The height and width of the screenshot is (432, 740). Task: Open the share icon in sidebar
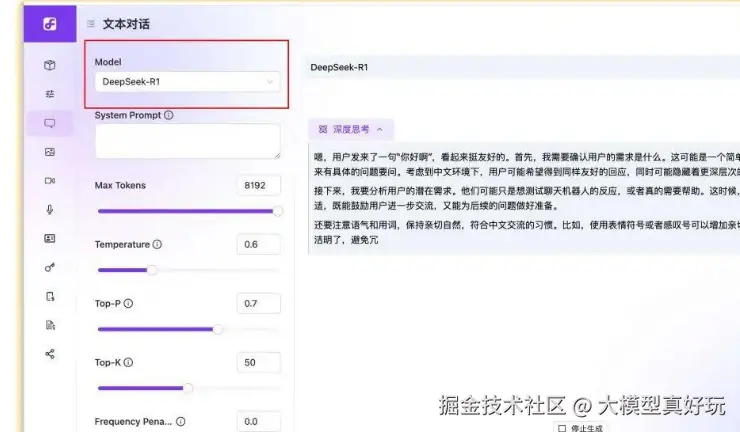pos(50,354)
